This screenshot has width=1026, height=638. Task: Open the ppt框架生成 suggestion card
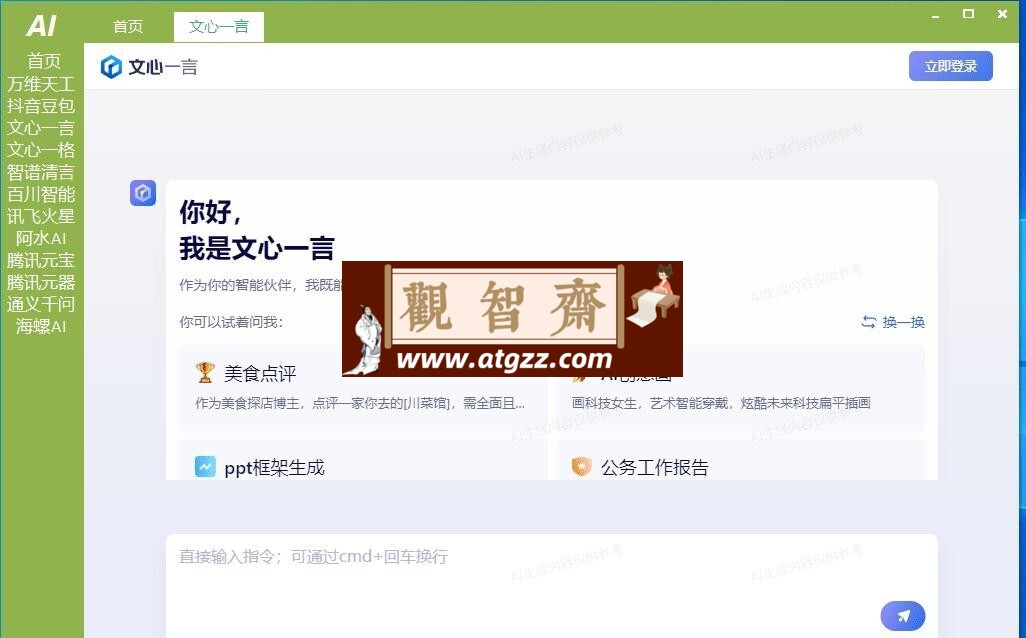point(363,460)
